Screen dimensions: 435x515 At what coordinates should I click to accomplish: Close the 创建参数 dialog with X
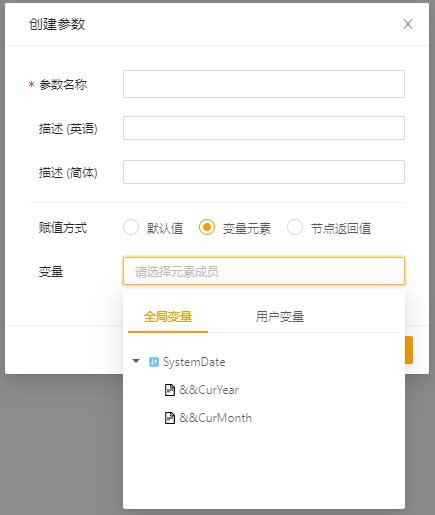pyautogui.click(x=408, y=24)
